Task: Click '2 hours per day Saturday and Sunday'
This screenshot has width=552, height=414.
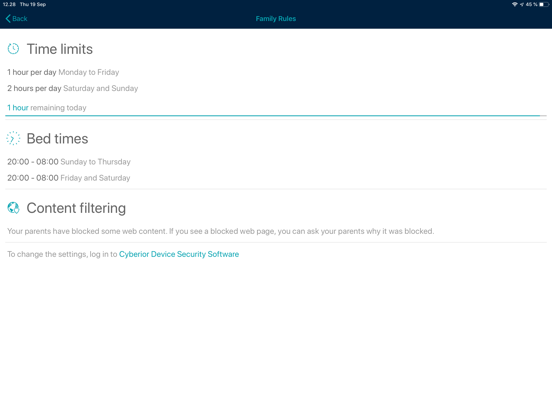Action: (73, 88)
